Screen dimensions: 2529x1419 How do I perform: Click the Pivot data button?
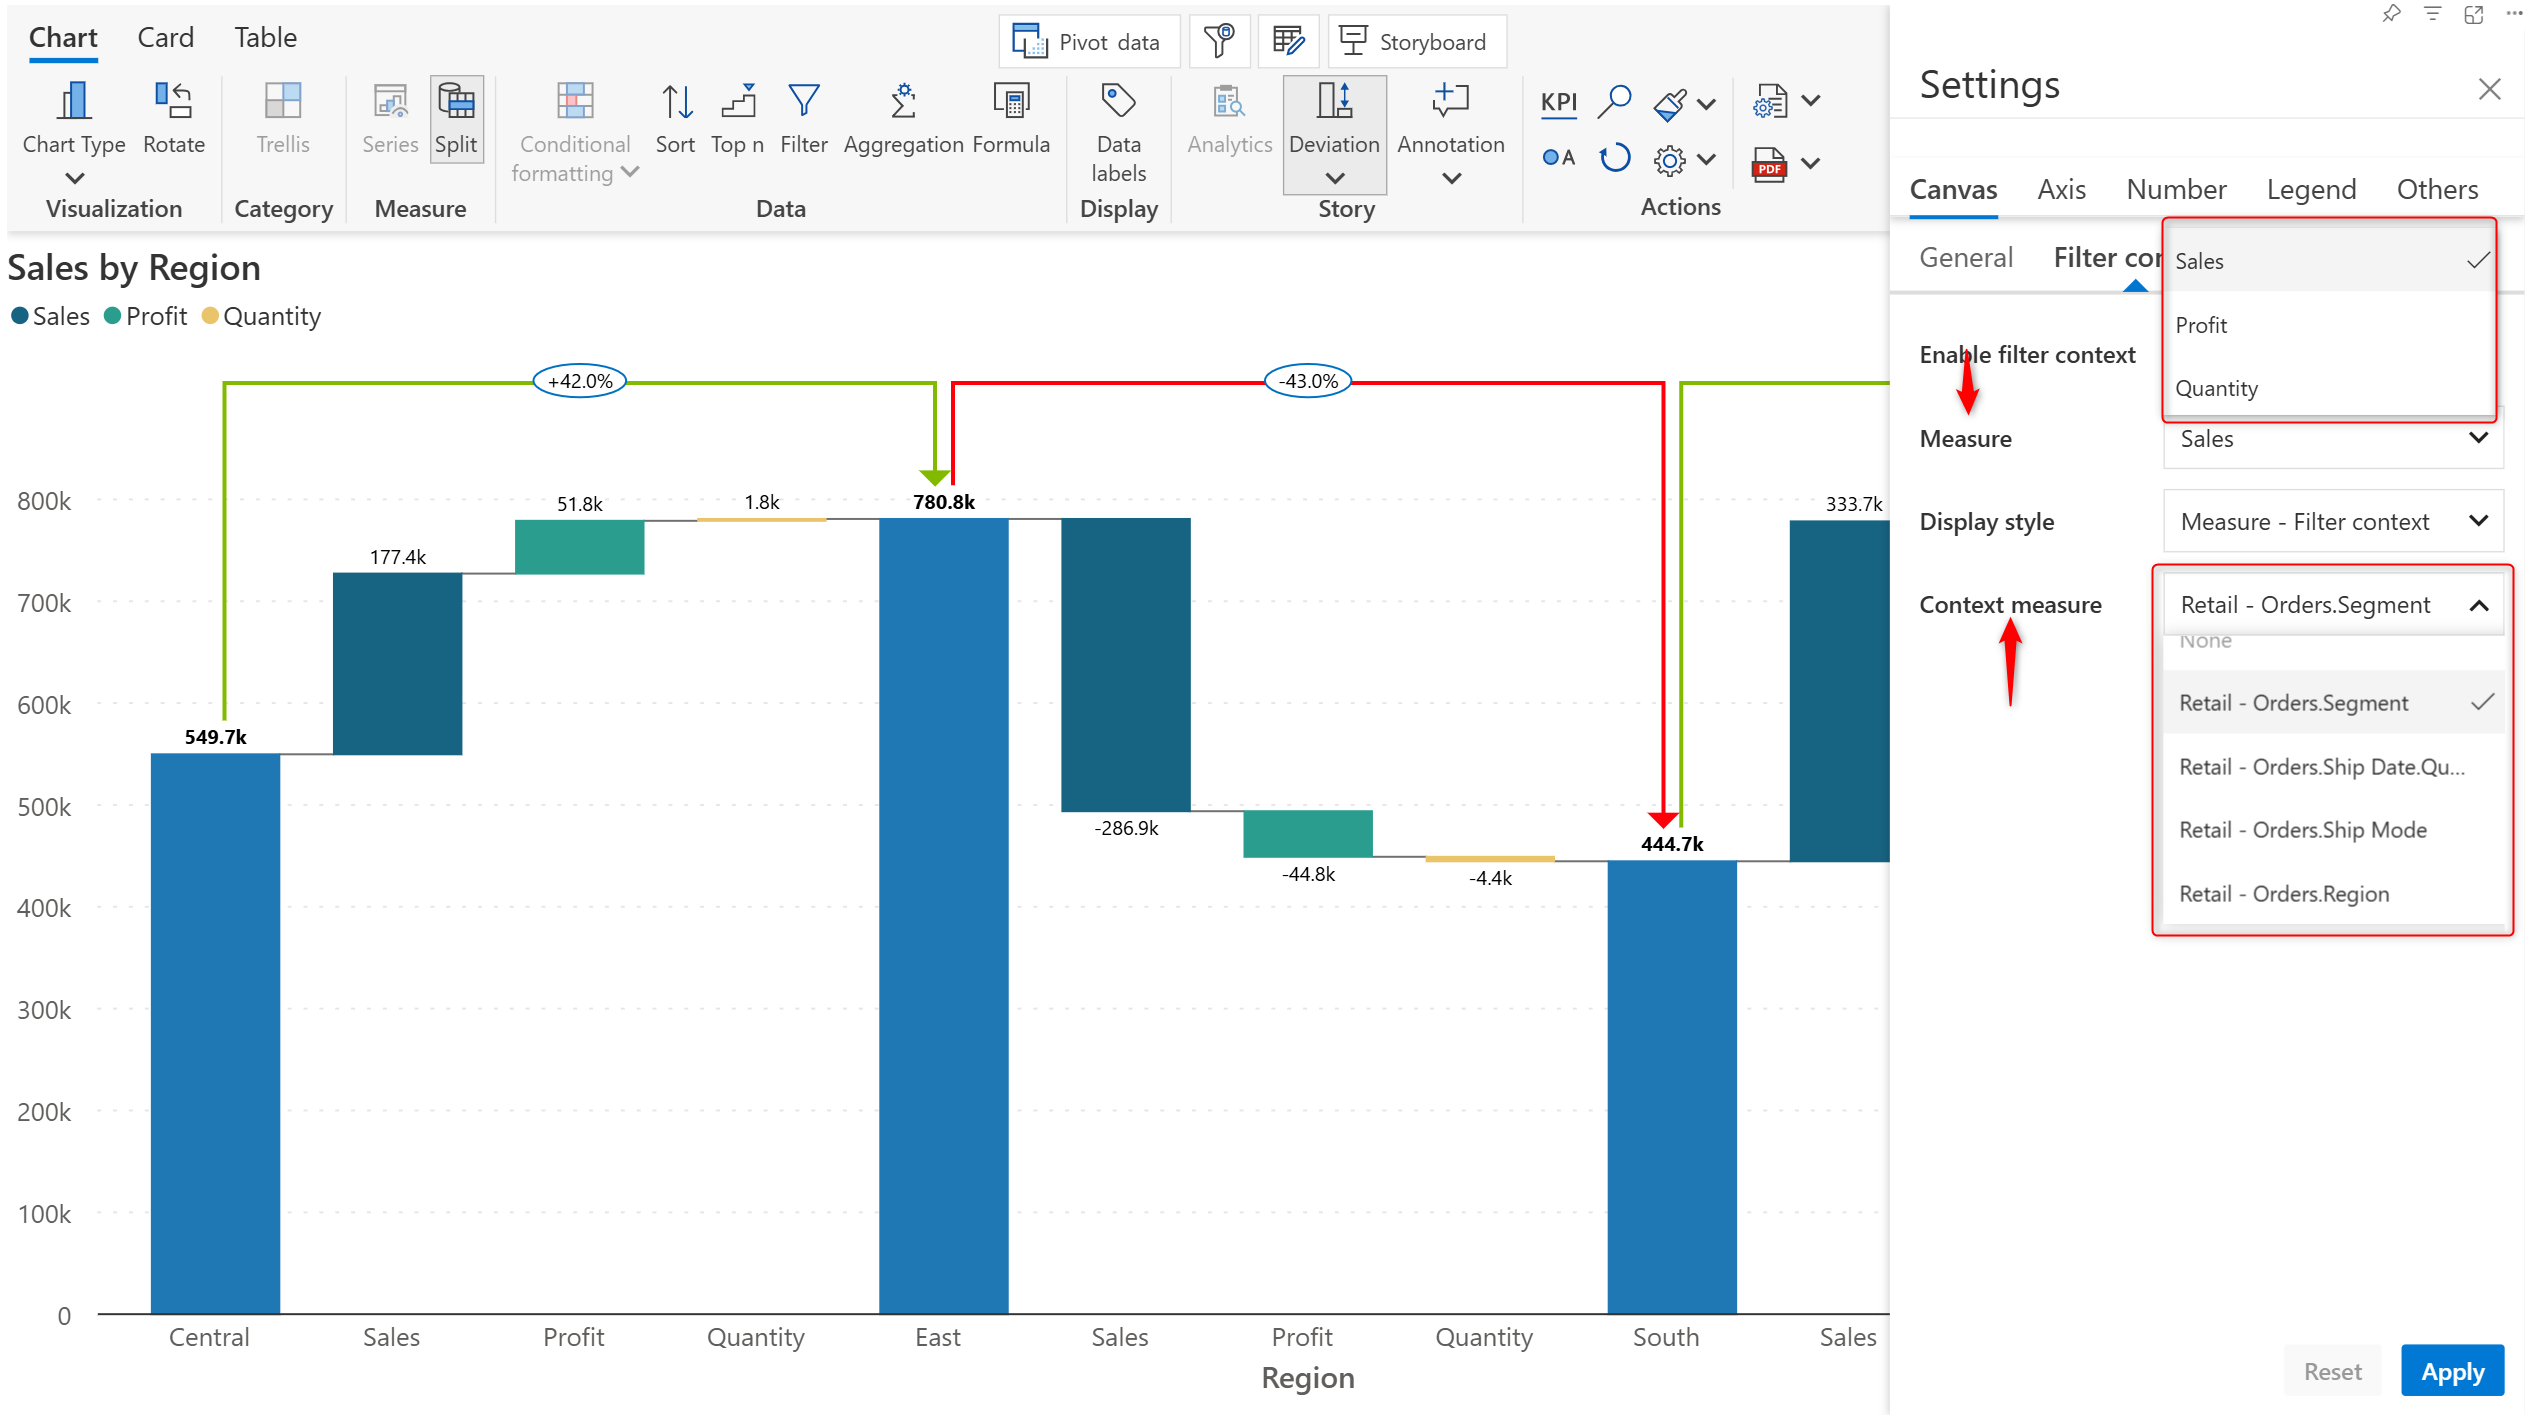(1088, 42)
